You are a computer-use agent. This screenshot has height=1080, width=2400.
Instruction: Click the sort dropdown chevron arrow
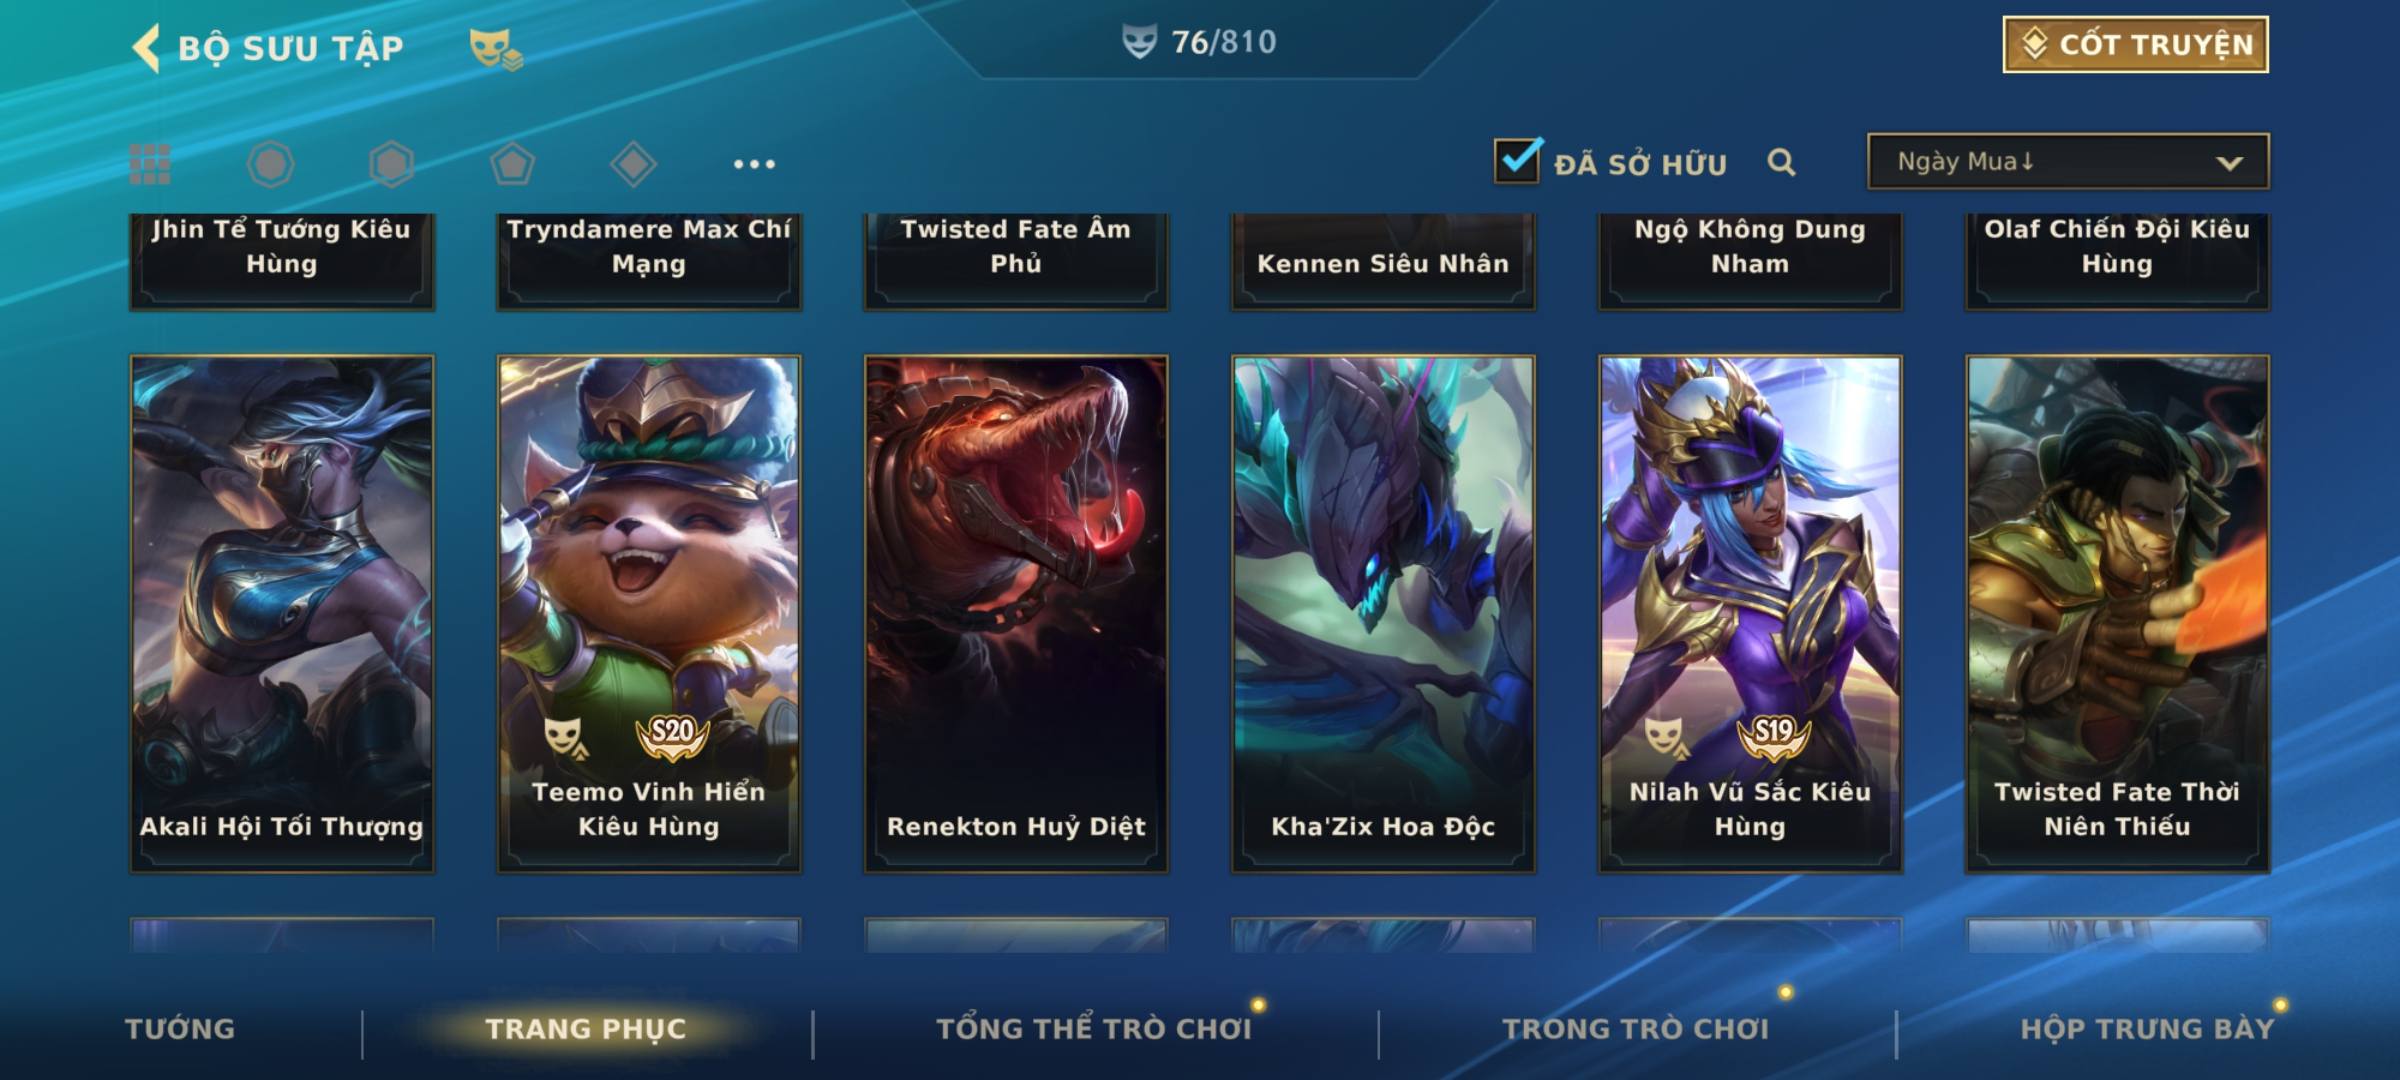point(2230,163)
